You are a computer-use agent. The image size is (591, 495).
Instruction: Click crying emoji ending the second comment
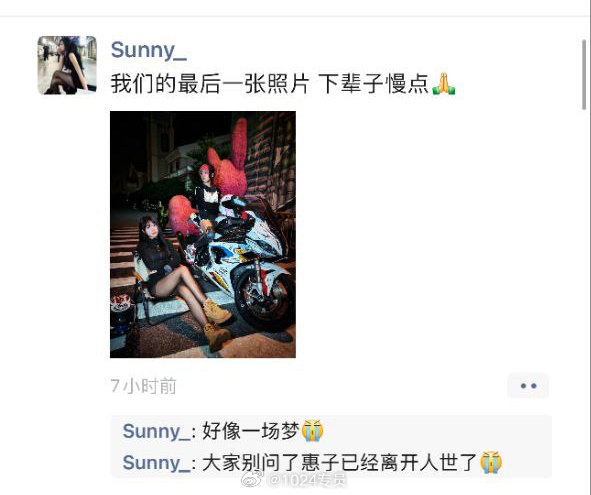491,462
